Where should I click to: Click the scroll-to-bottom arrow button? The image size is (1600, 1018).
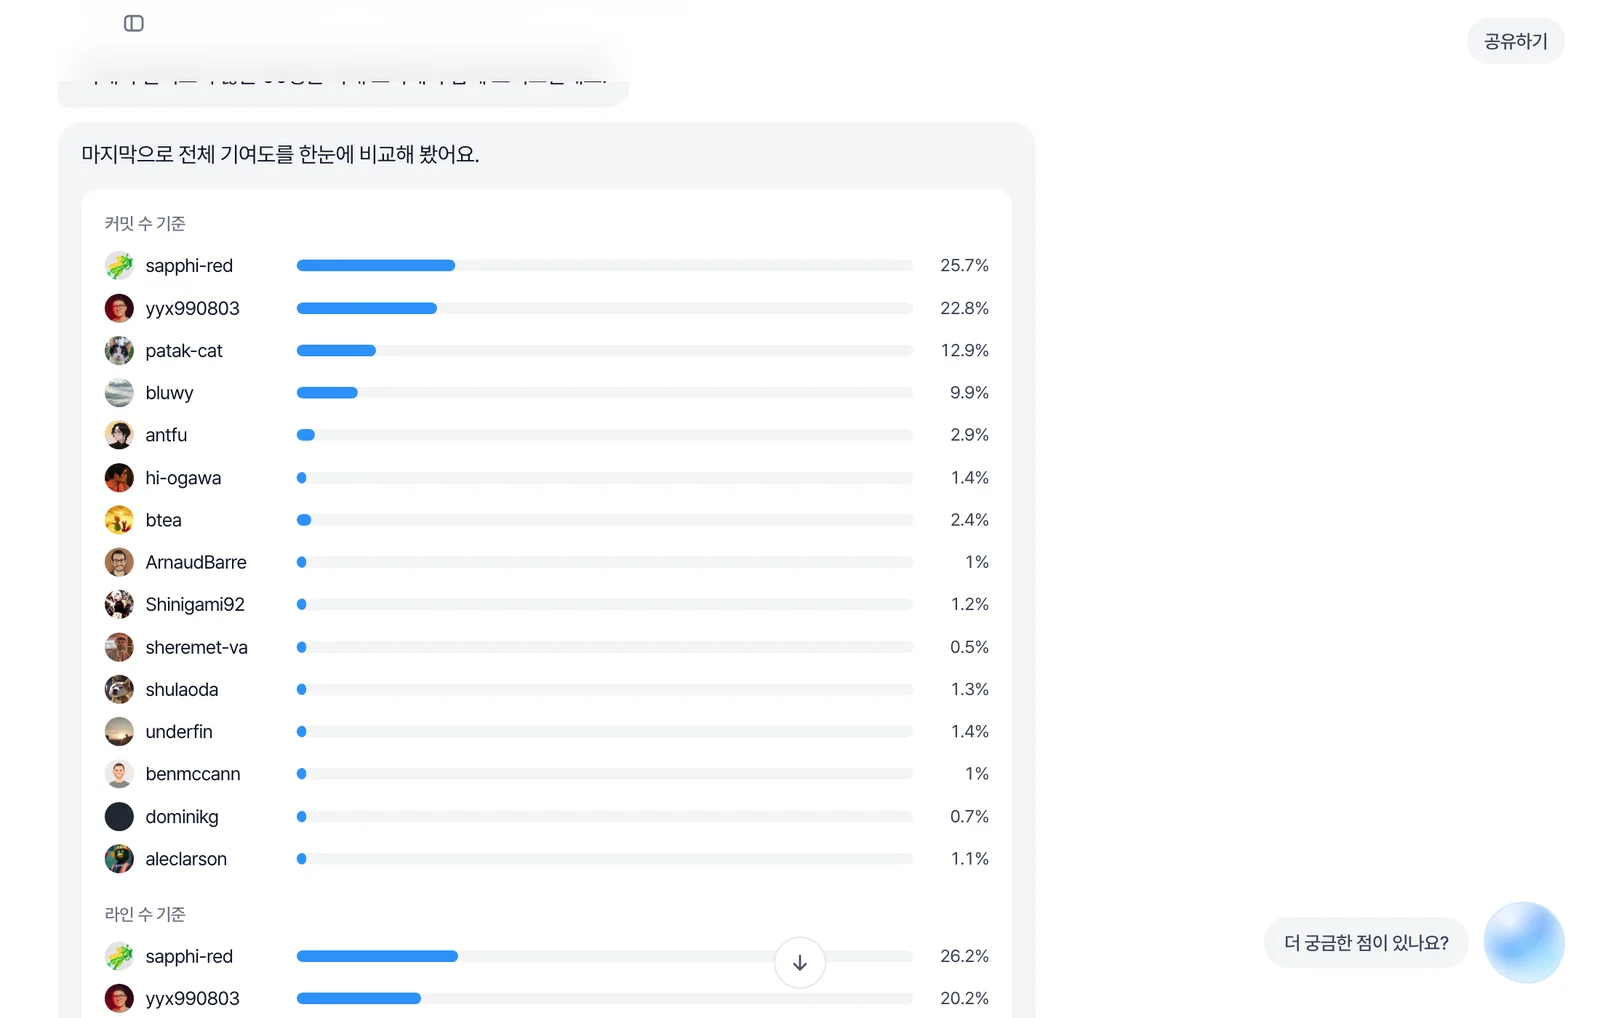coord(799,962)
